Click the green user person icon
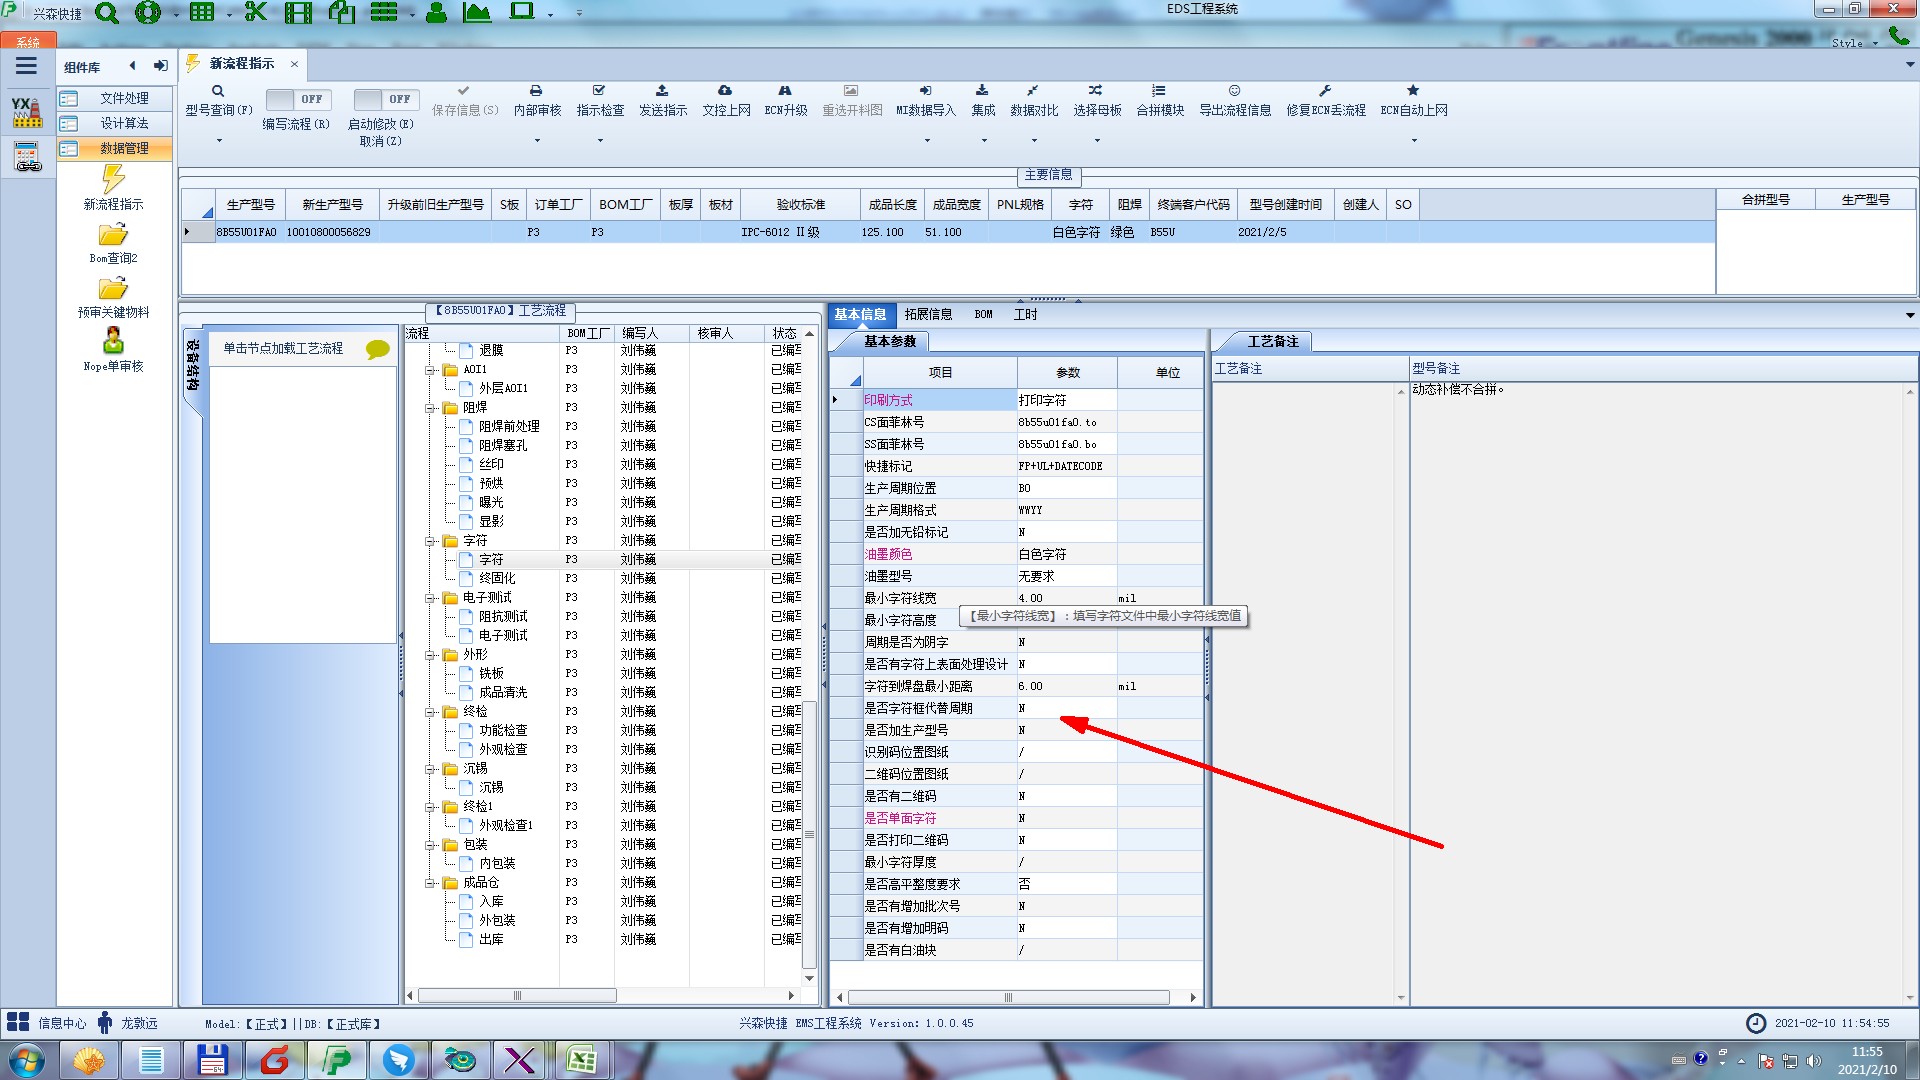Image resolution: width=1920 pixels, height=1080 pixels. [436, 13]
